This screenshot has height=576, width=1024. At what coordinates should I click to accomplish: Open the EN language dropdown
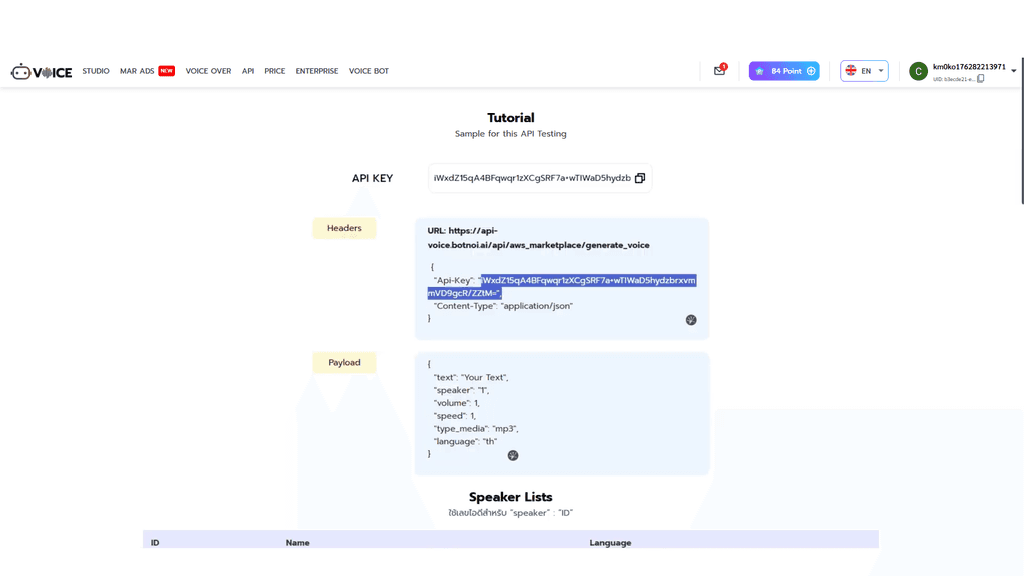click(864, 71)
